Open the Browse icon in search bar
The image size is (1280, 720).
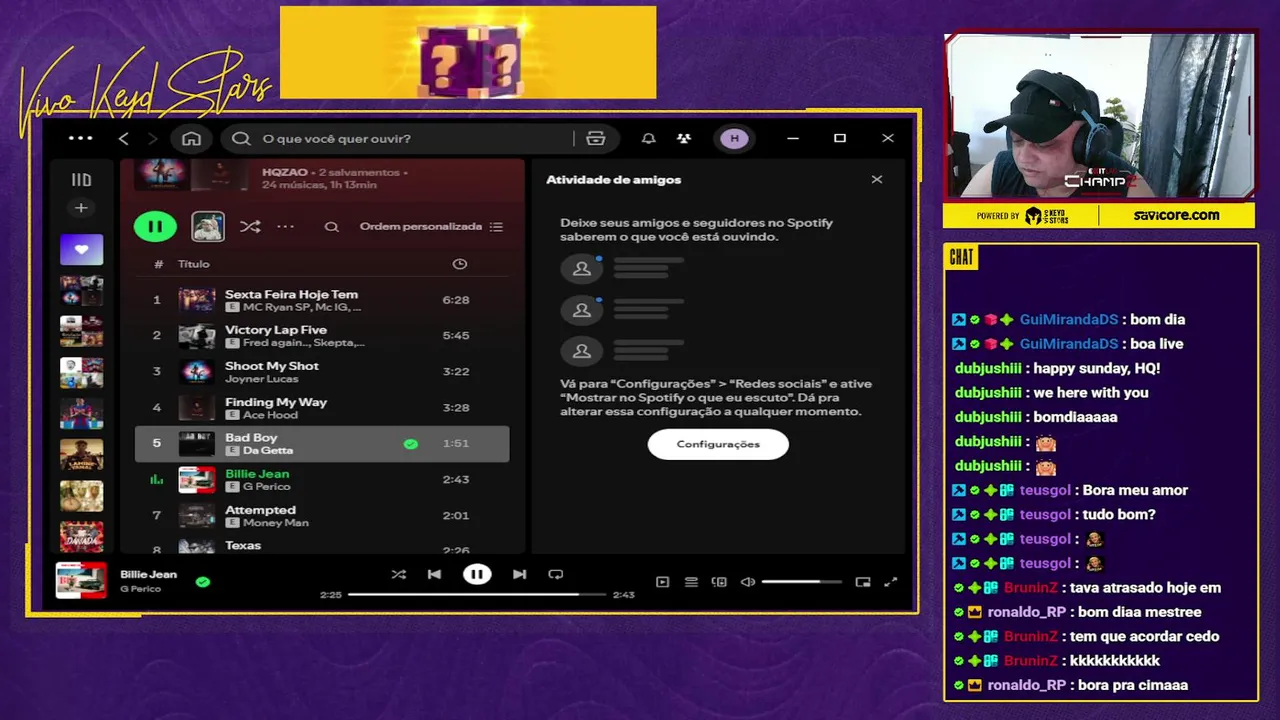pyautogui.click(x=596, y=138)
